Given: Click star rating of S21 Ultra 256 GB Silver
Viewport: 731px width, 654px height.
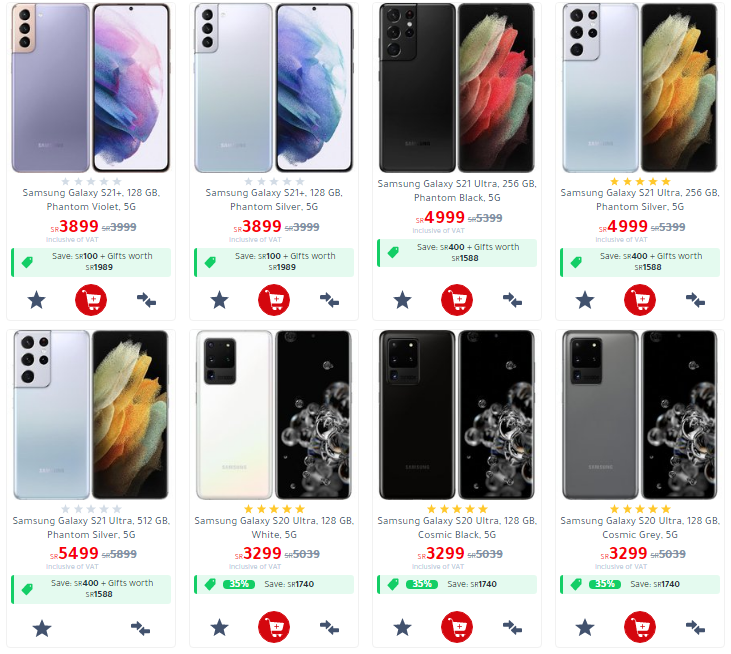Looking at the screenshot, I should [x=640, y=181].
